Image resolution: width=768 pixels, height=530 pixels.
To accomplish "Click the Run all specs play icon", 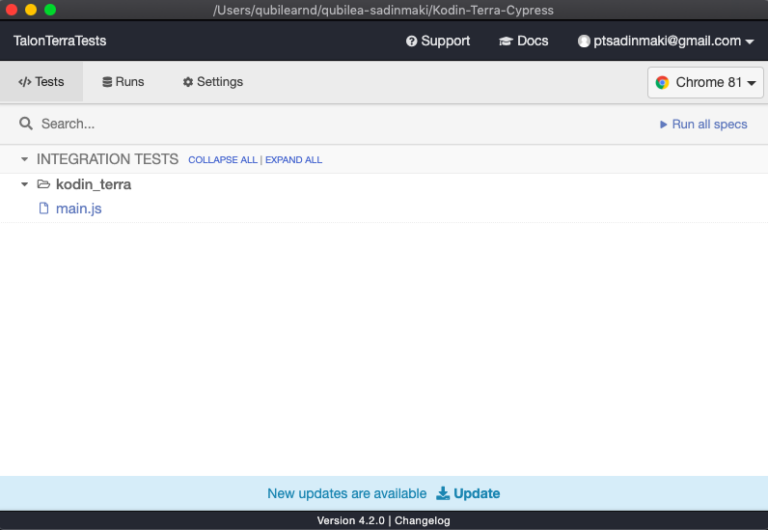I will pos(663,124).
